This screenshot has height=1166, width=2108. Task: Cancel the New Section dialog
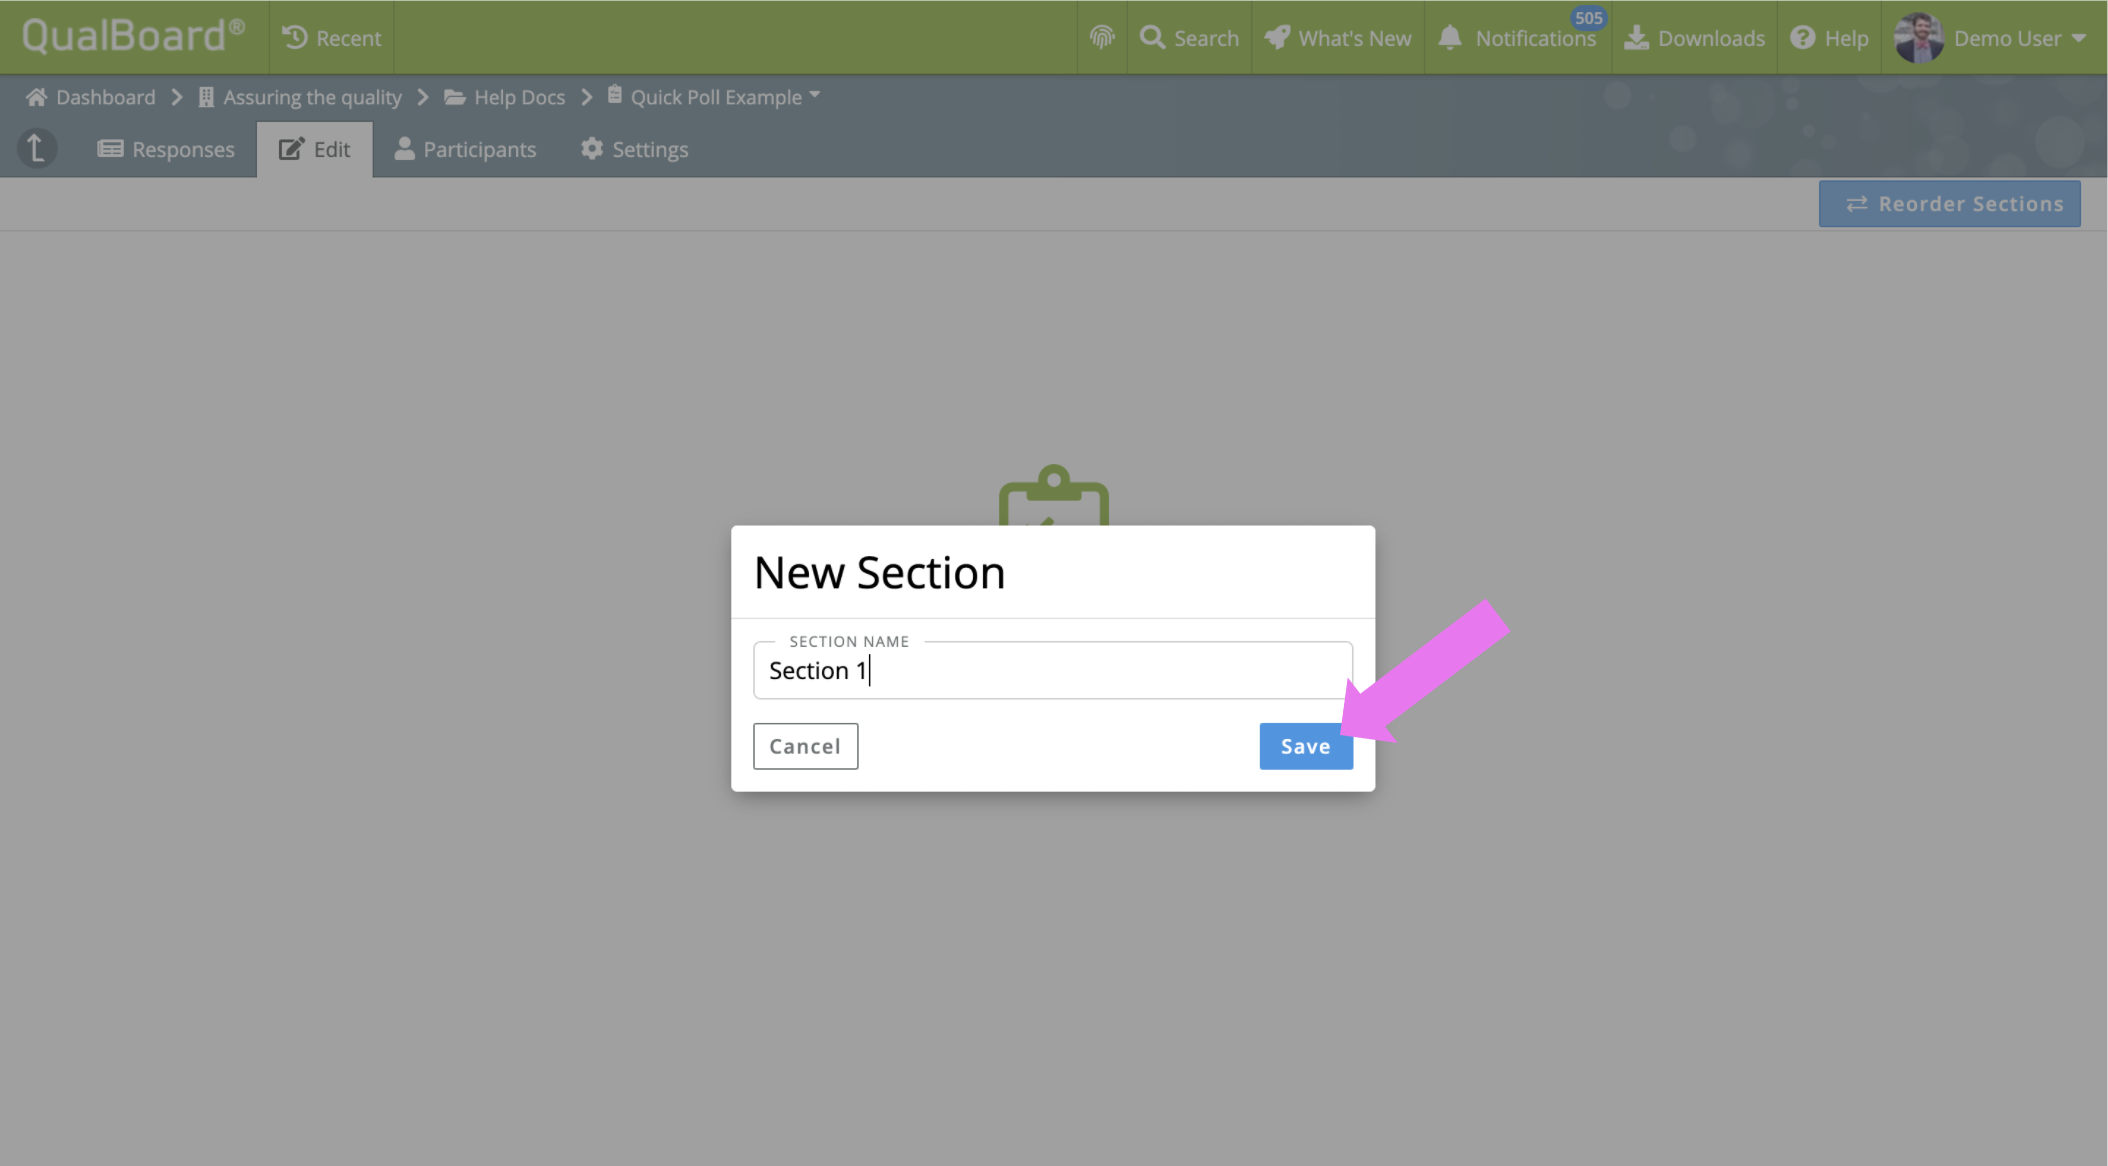click(805, 746)
